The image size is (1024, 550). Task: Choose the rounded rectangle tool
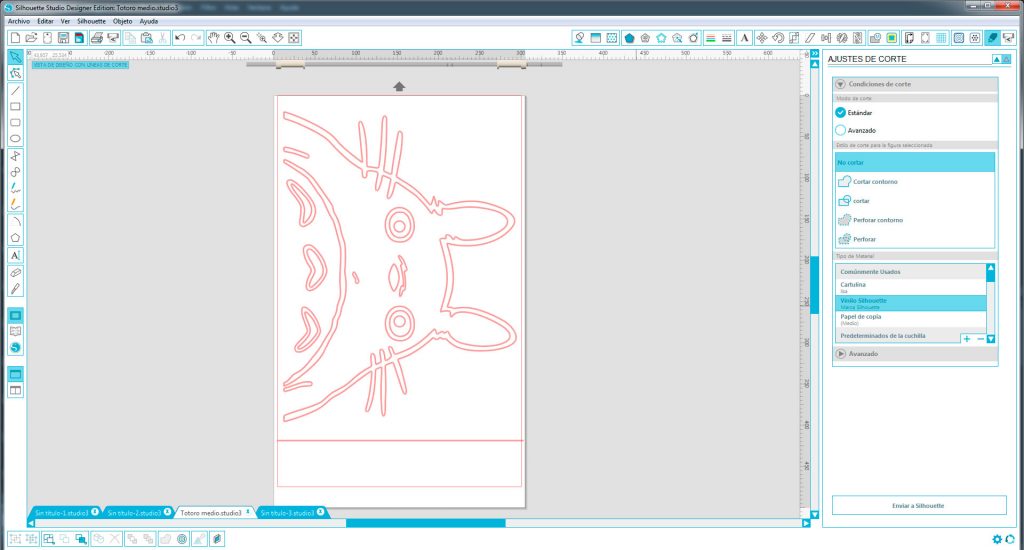pos(15,123)
